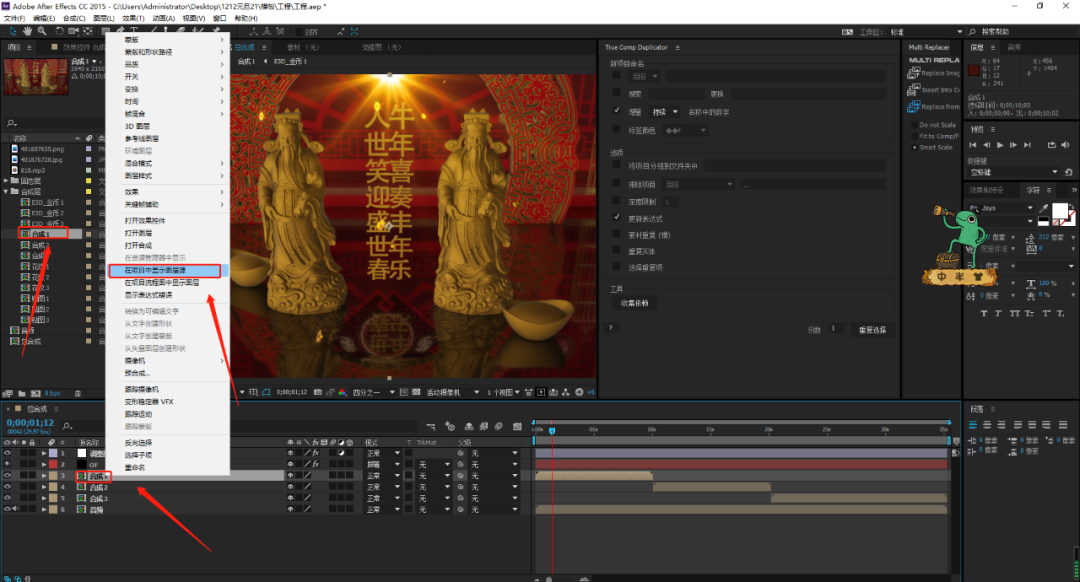Toggle the 深度限制 checkbox
The image size is (1080, 582).
click(x=616, y=201)
